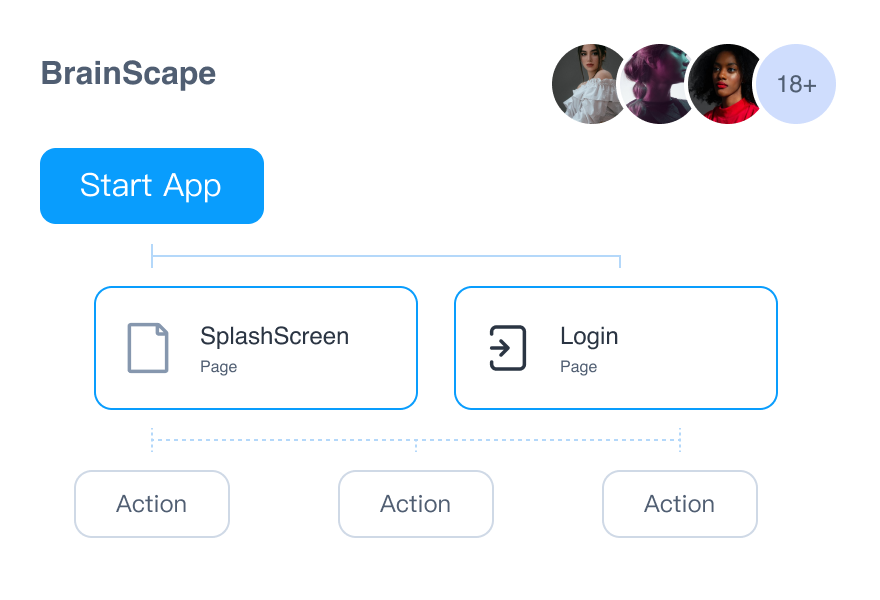
Task: Click the Page subtitle under Login
Action: (578, 367)
